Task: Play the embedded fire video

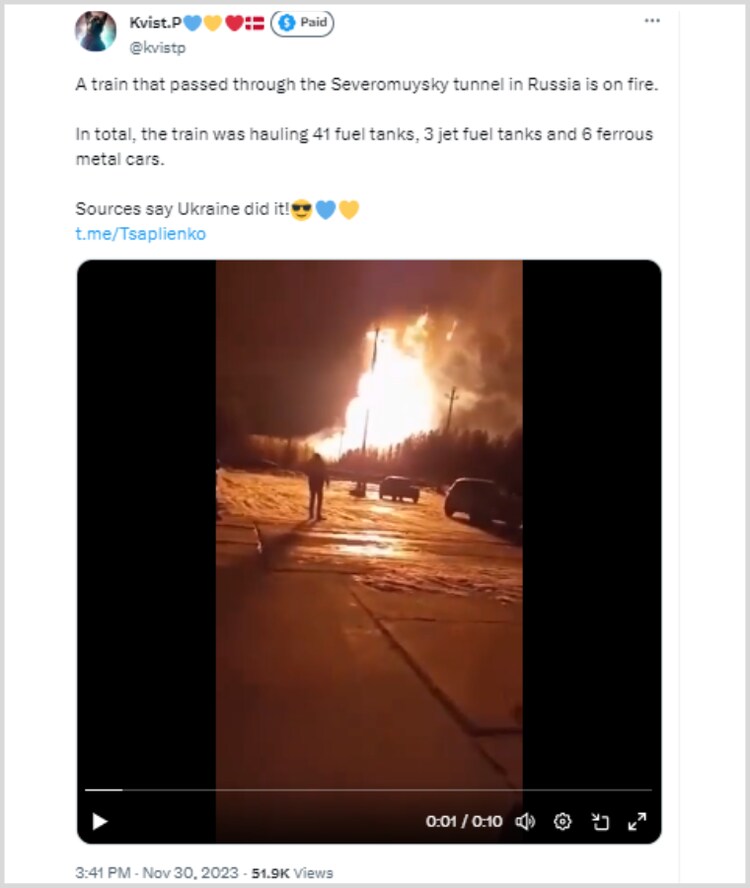Action: pos(100,821)
